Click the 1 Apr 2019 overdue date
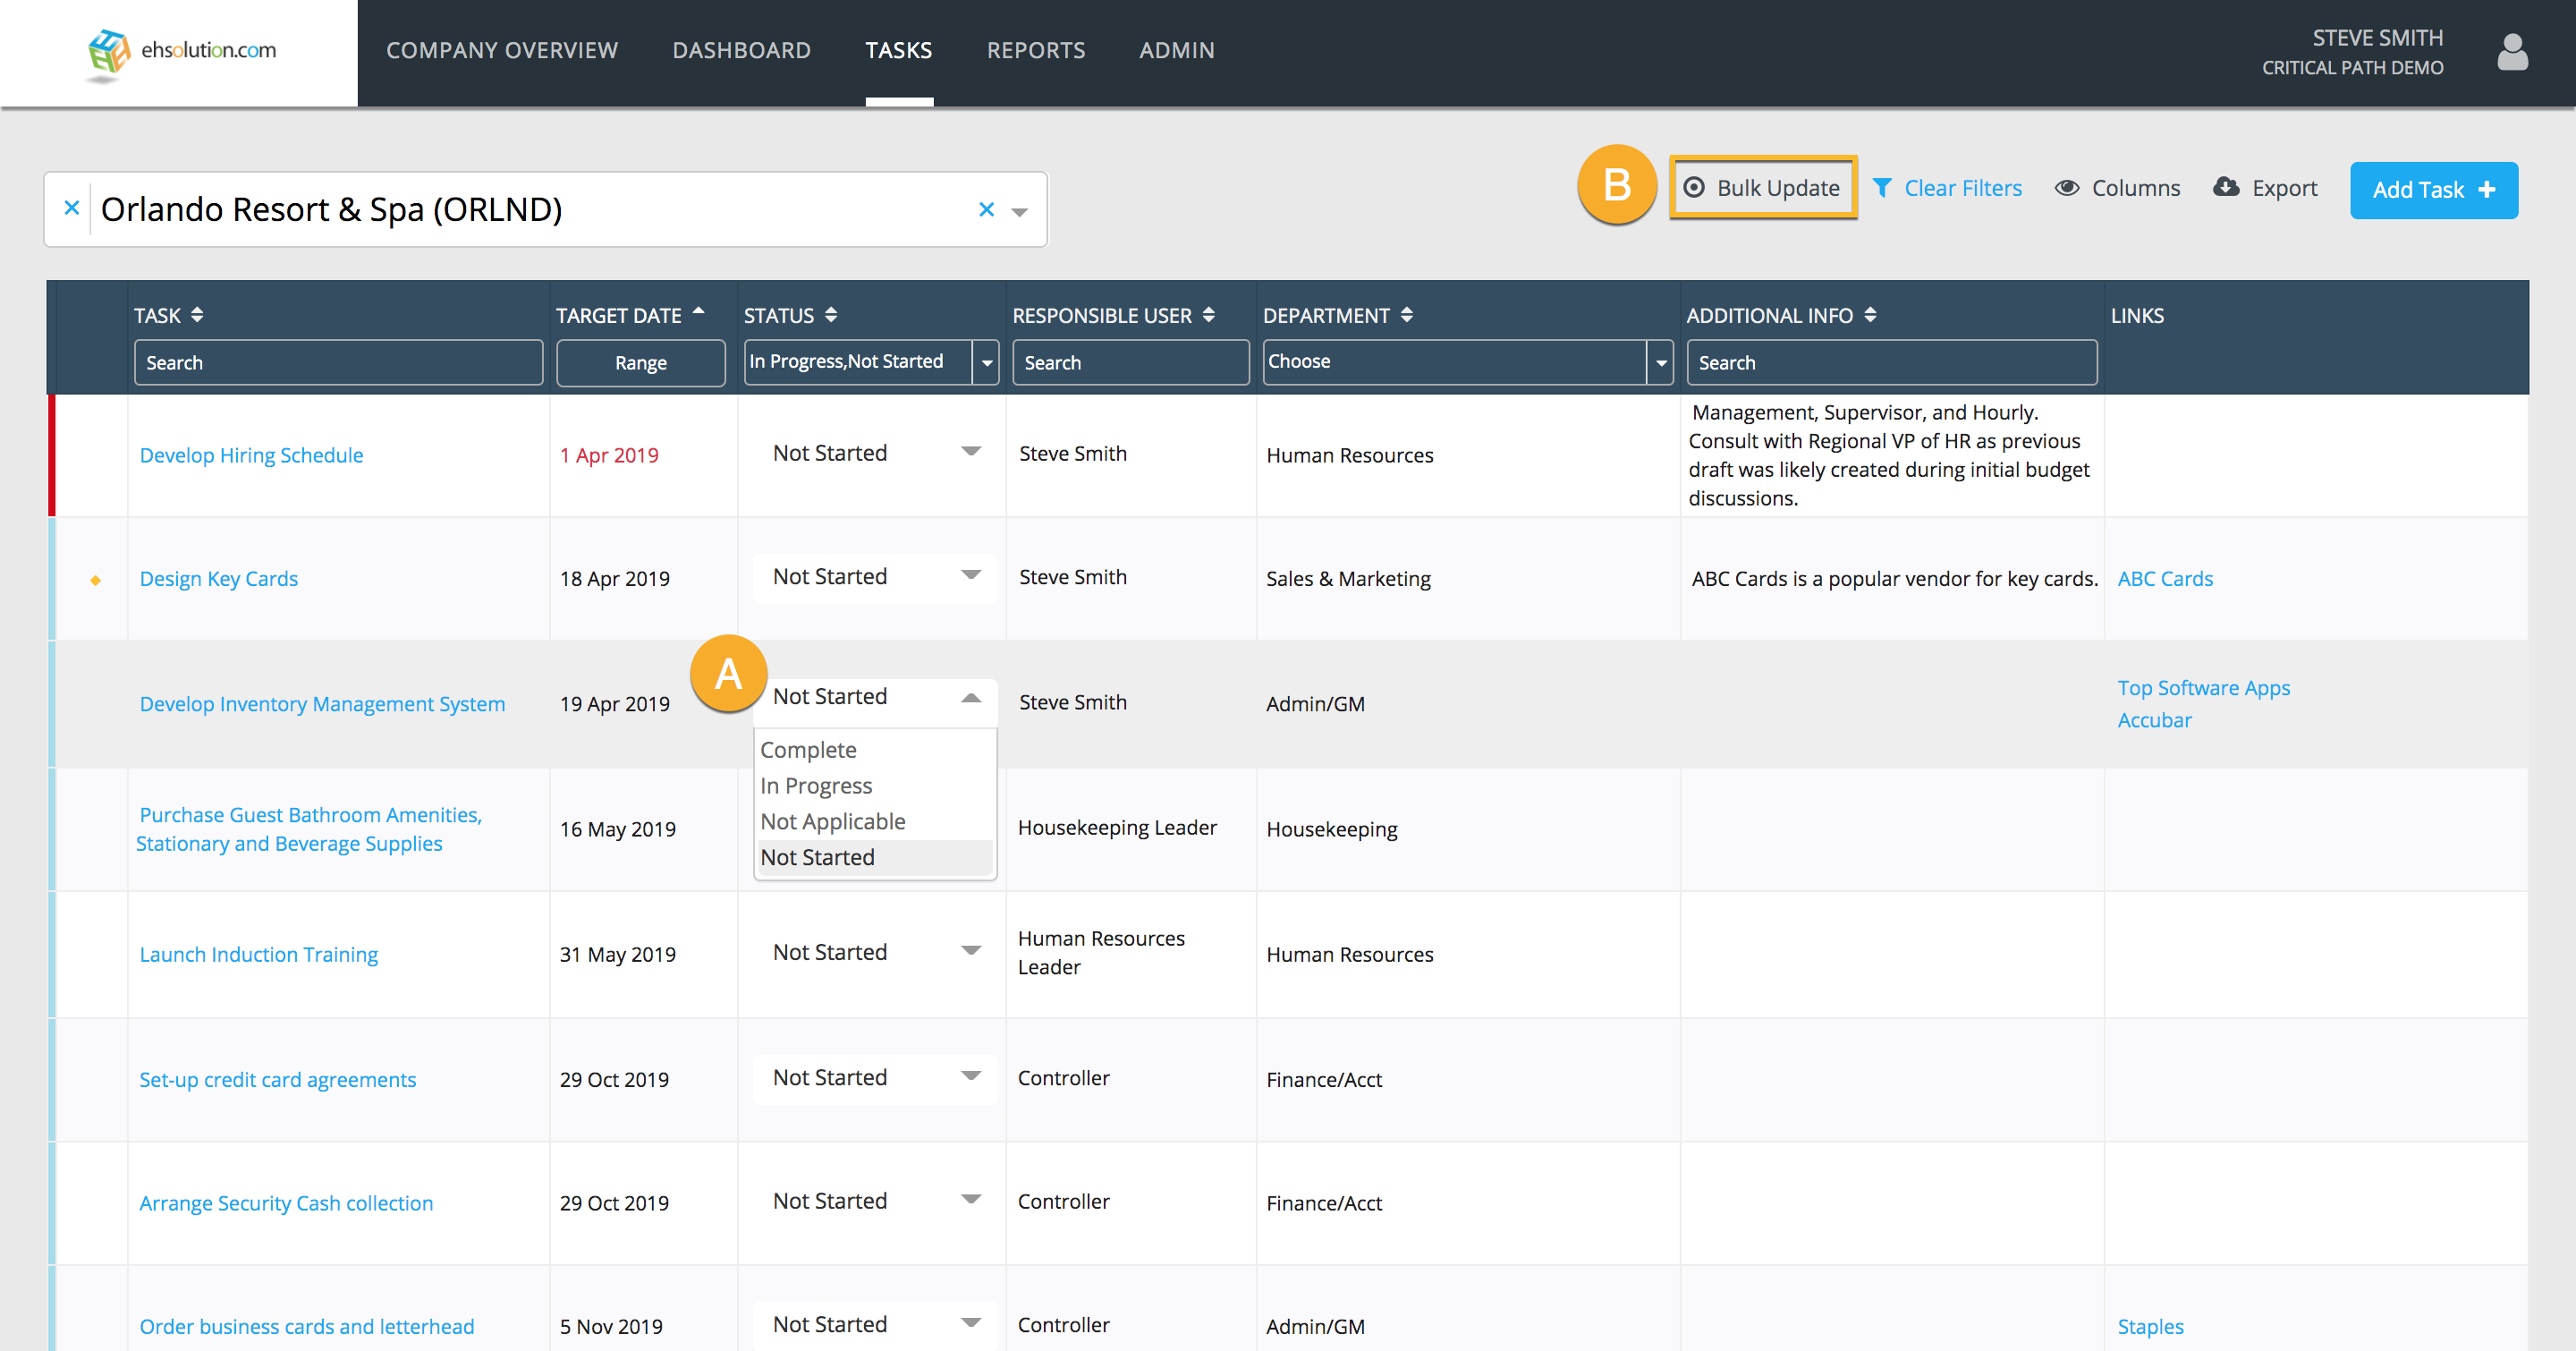The image size is (2576, 1351). (x=609, y=455)
